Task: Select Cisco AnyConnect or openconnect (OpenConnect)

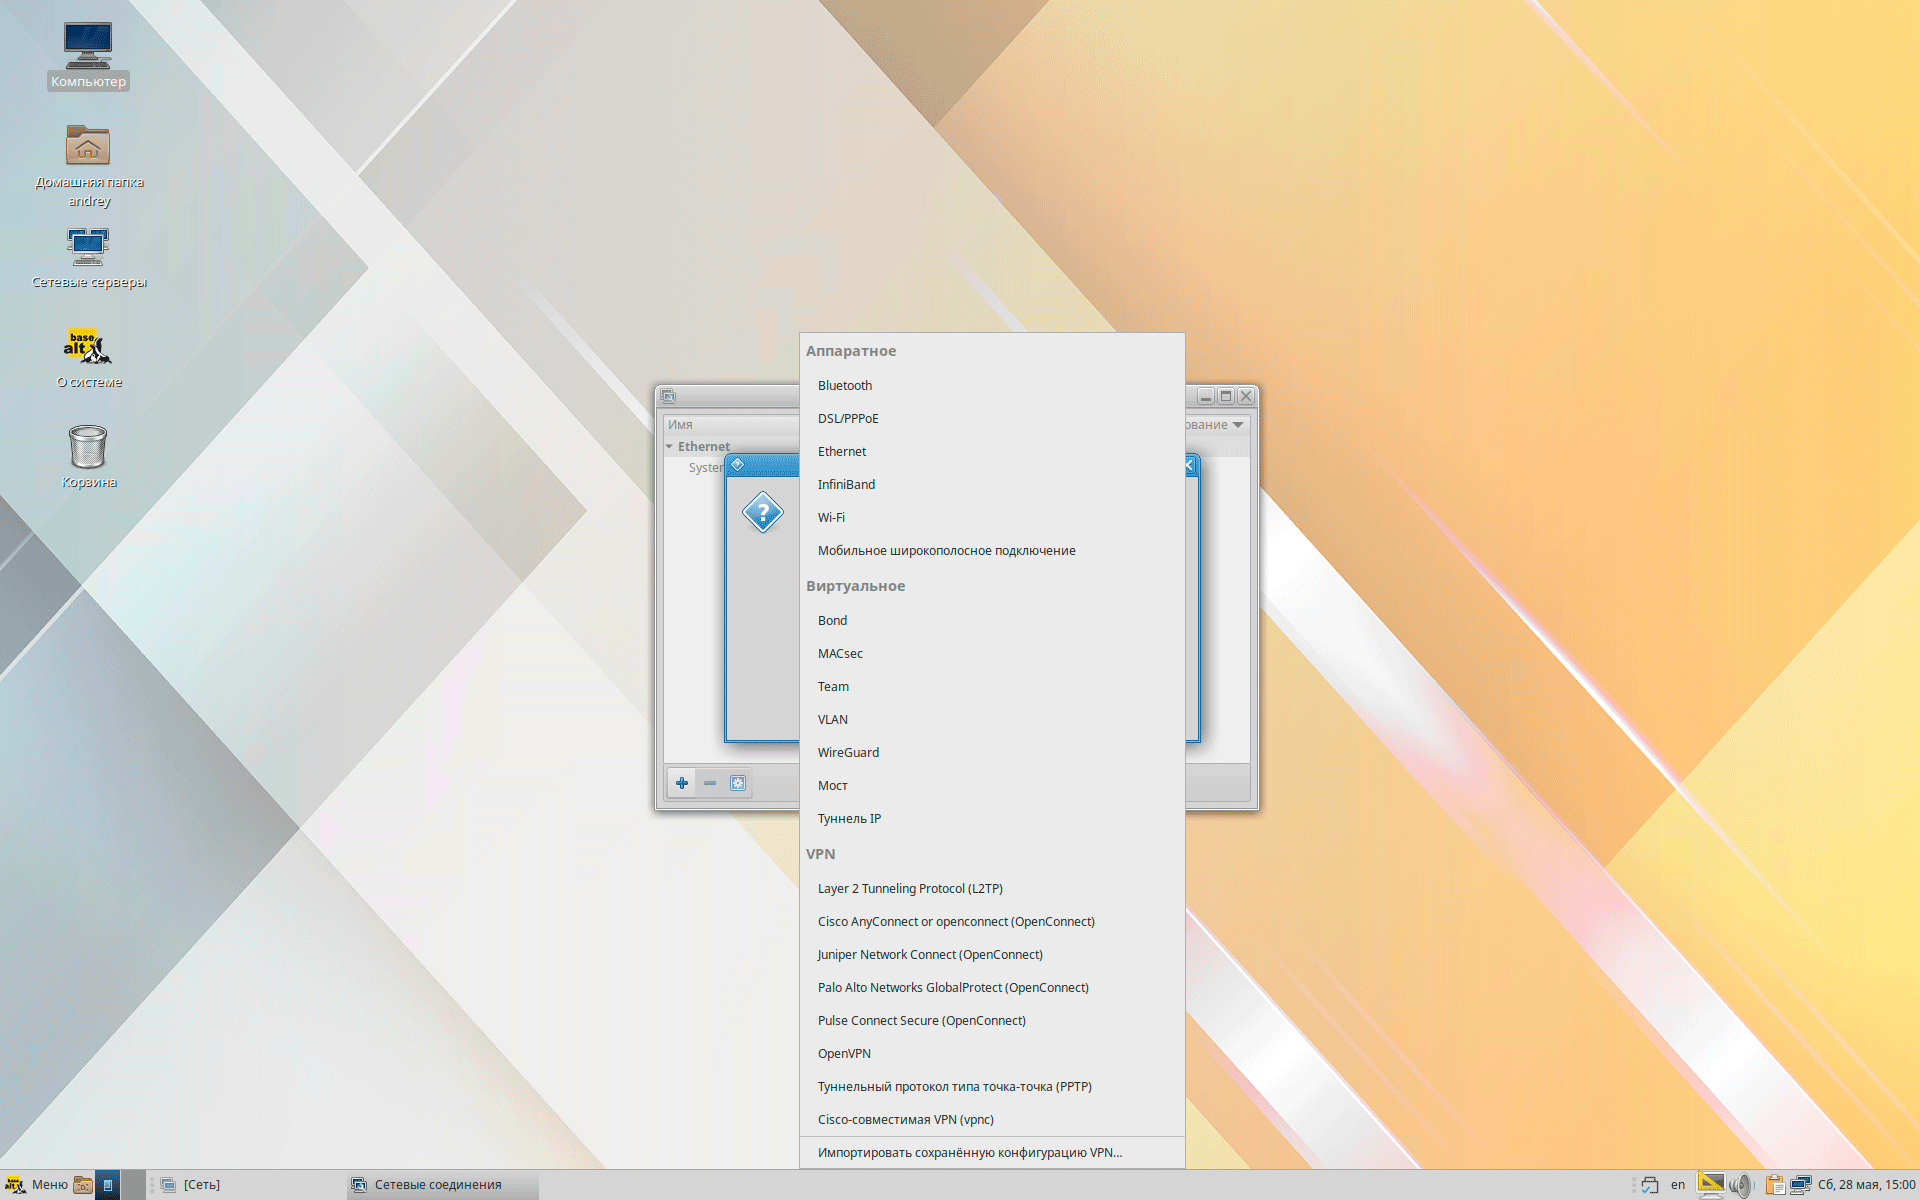Action: coord(955,921)
